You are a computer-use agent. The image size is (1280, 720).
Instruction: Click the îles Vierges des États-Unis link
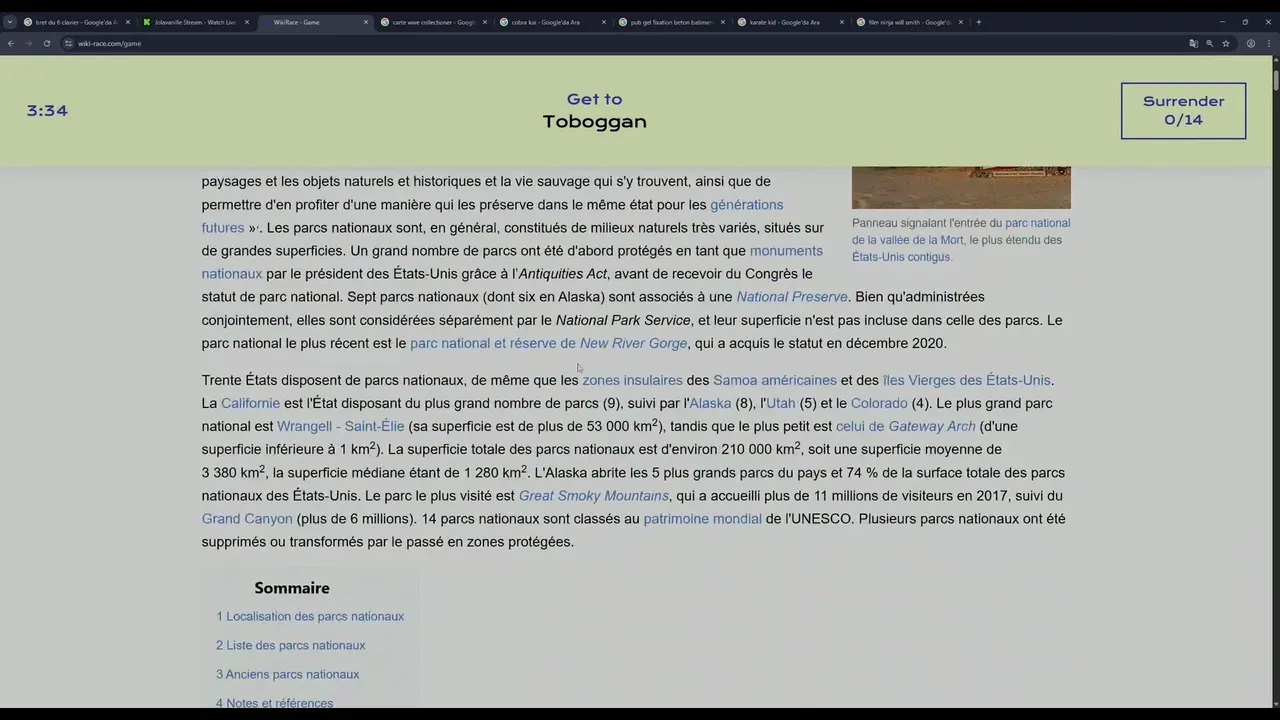pos(967,380)
